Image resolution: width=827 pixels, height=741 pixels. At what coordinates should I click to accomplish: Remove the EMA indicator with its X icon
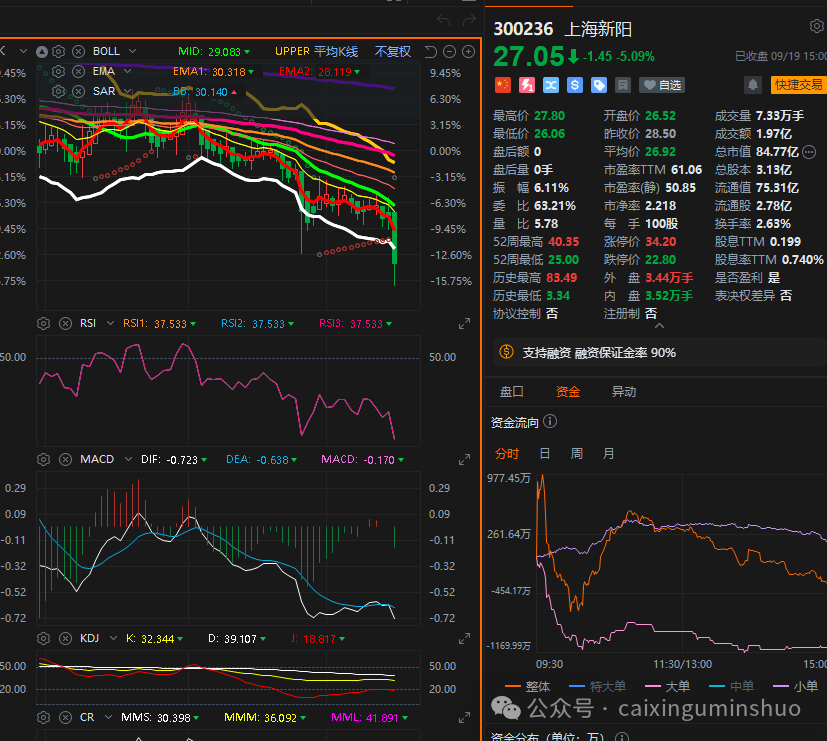(78, 71)
